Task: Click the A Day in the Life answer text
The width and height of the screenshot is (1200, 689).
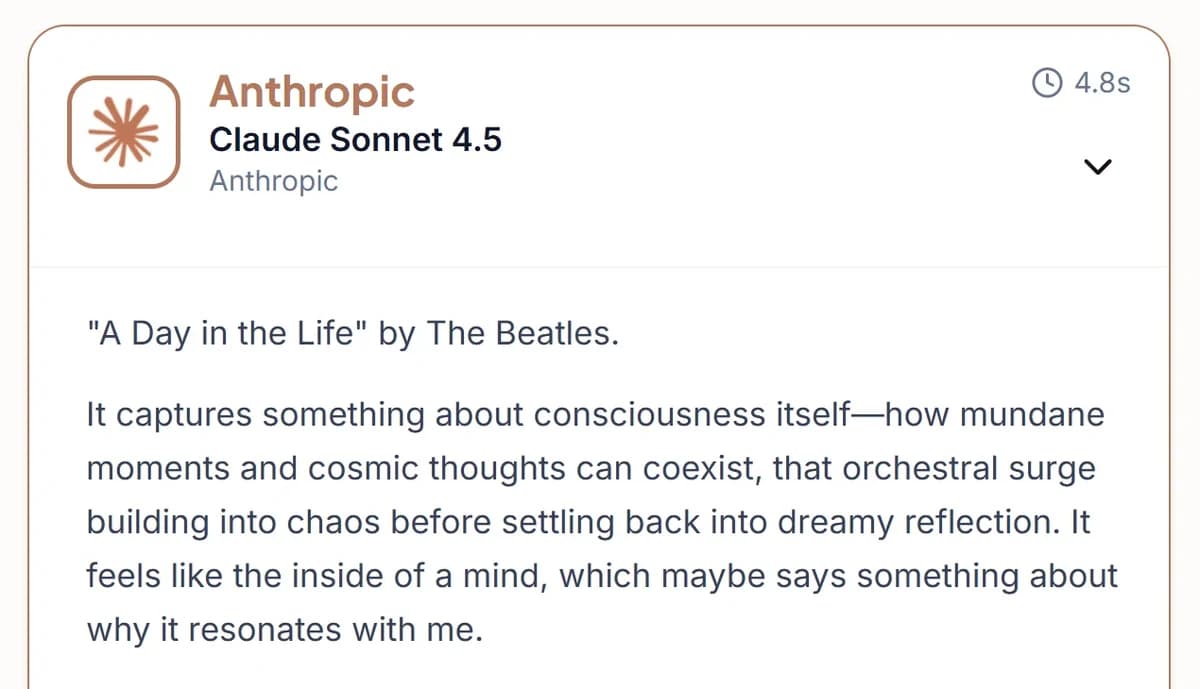Action: (351, 332)
